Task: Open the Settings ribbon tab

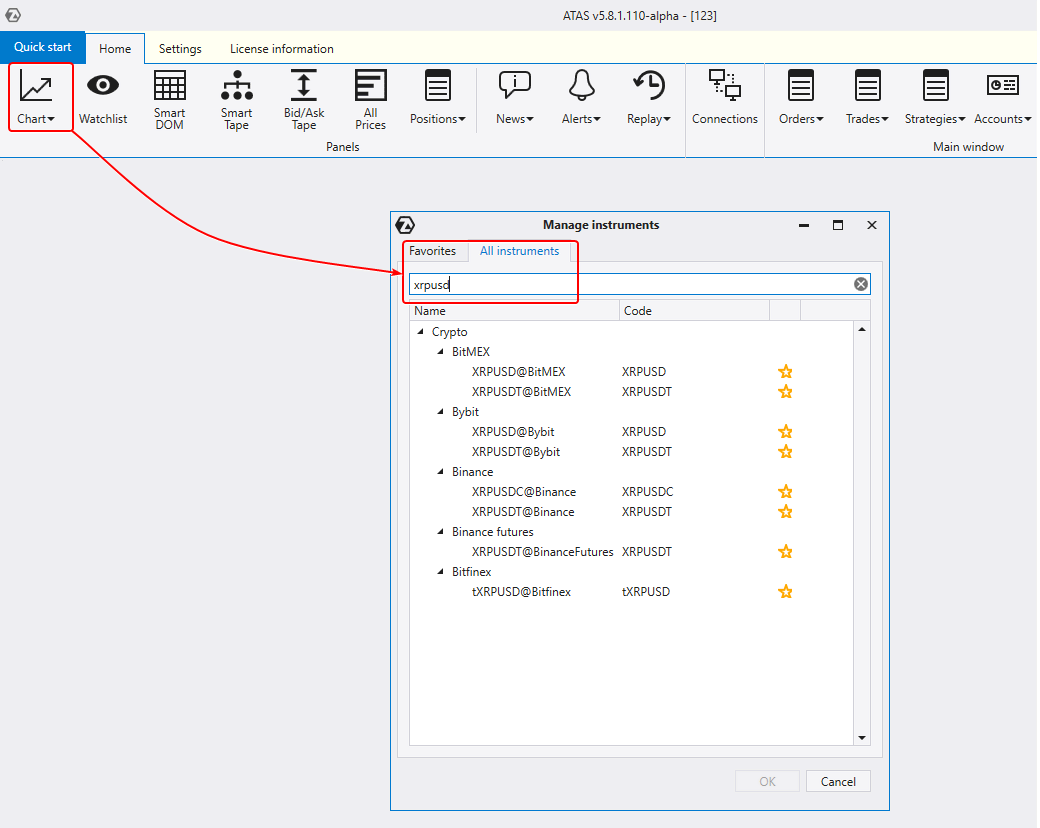Action: click(180, 49)
